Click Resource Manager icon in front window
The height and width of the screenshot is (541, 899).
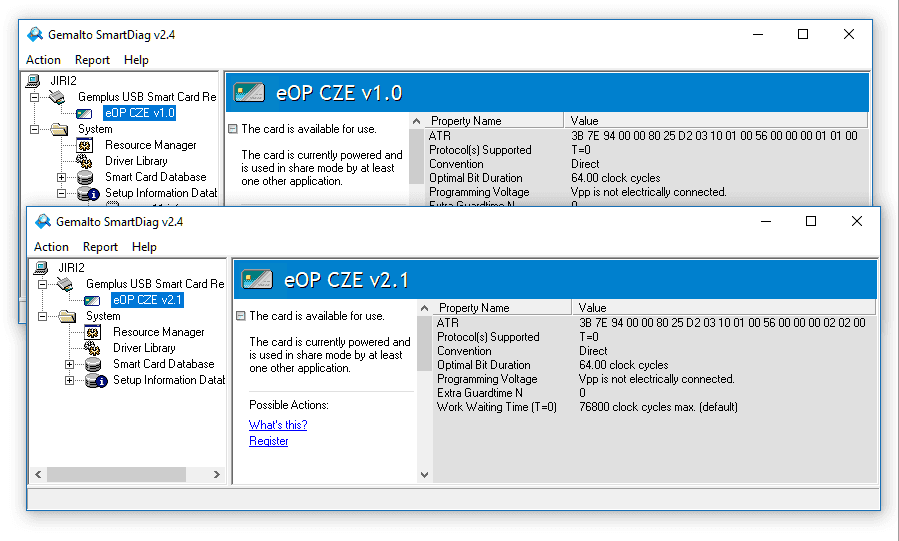click(92, 332)
